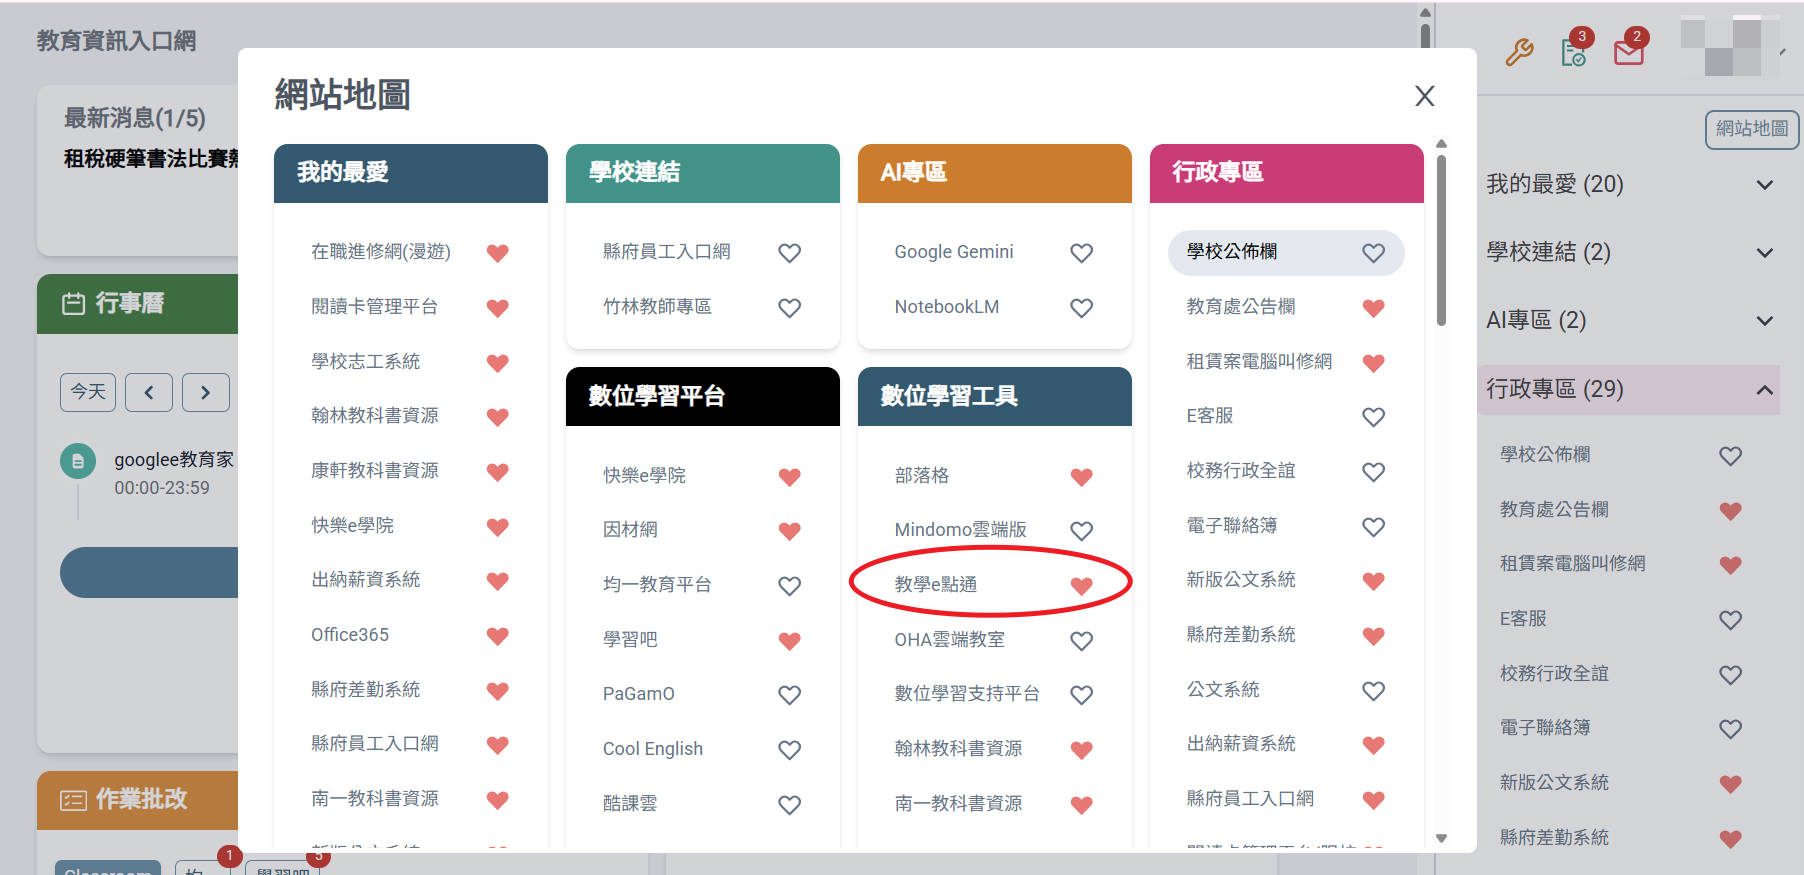Viewport: 1804px width, 875px height.
Task: Toggle heart for Mindomo雲端版
Action: pyautogui.click(x=1082, y=531)
